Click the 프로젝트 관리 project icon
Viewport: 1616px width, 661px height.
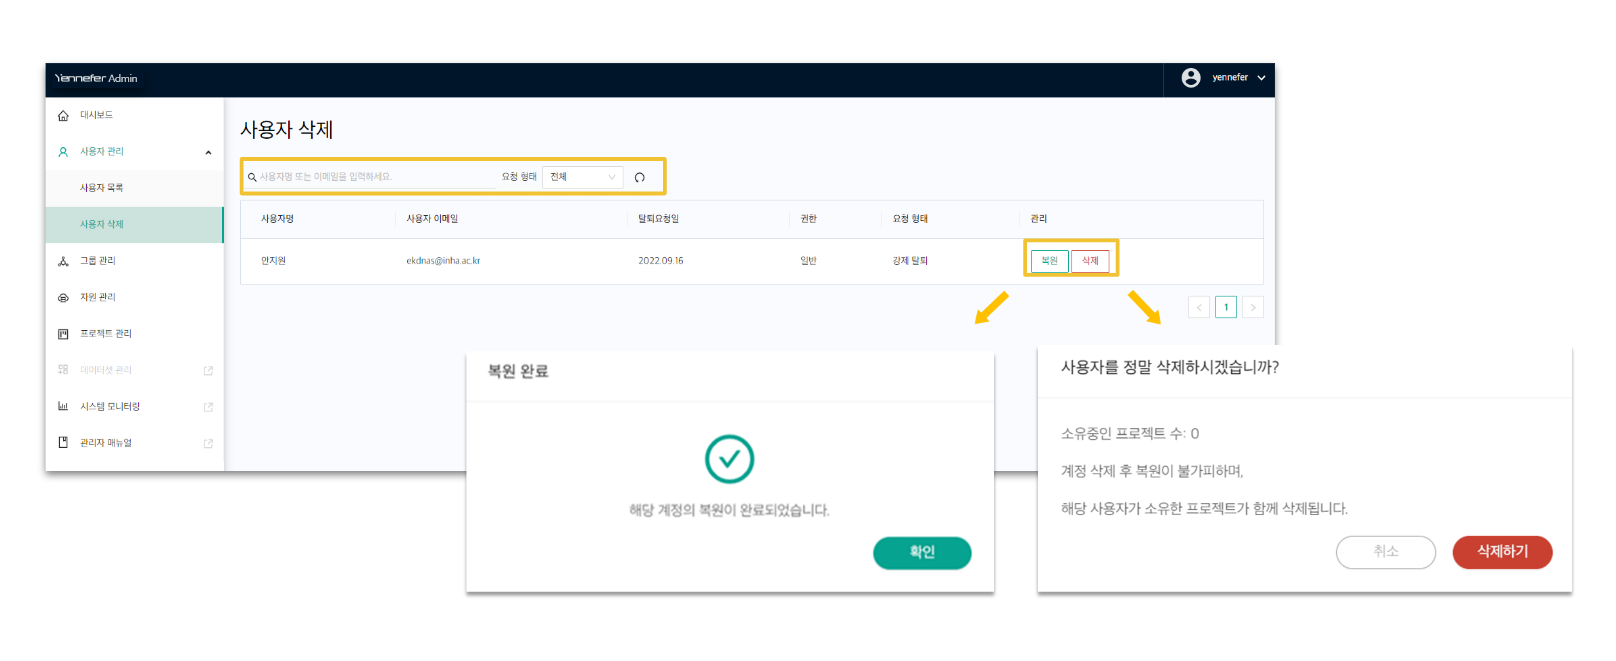(x=63, y=334)
